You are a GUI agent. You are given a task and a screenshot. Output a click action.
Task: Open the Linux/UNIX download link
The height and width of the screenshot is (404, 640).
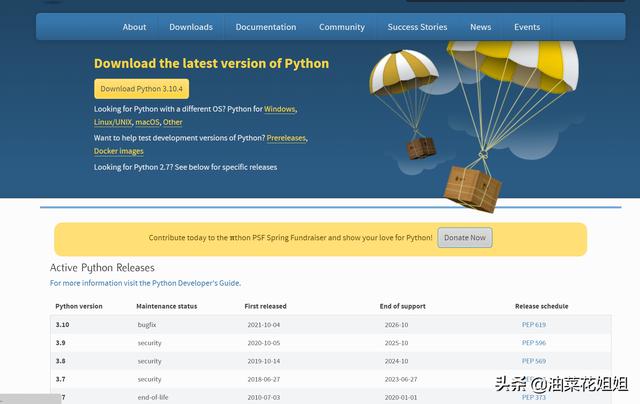(113, 122)
